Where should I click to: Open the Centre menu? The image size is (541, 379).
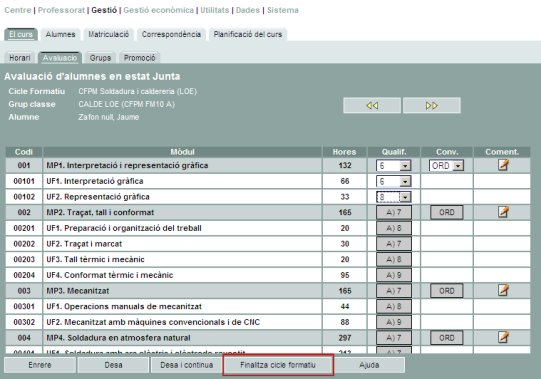[x=18, y=10]
